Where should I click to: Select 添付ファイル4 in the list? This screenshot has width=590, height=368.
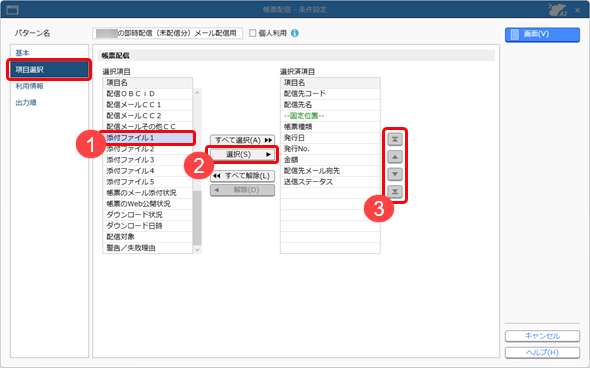pos(148,170)
